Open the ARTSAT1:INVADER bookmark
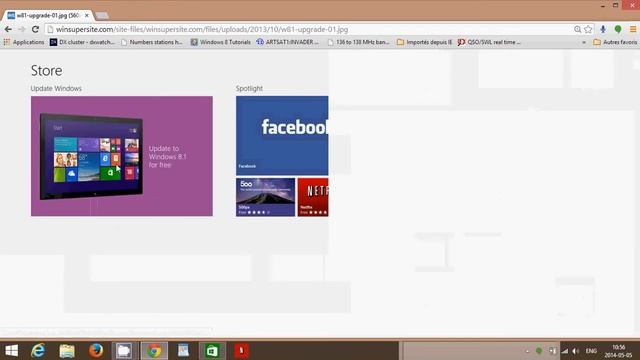 [x=287, y=42]
